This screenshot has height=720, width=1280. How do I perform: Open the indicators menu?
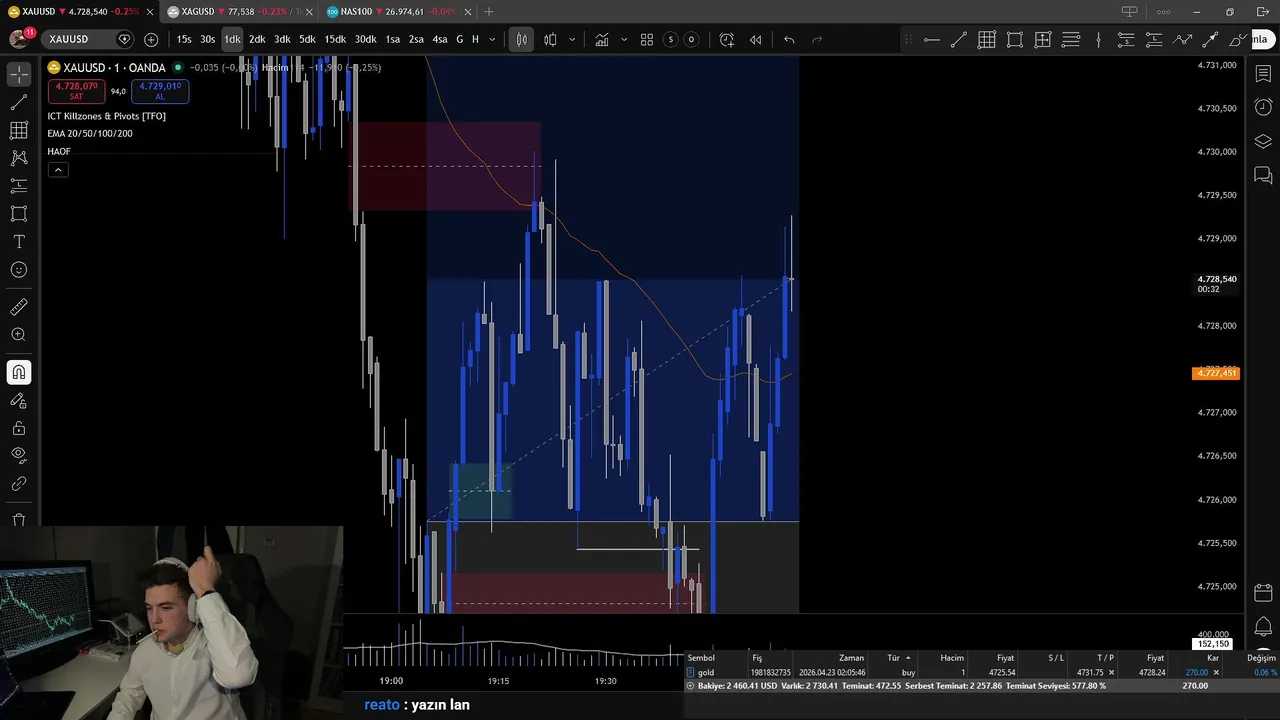click(x=602, y=39)
